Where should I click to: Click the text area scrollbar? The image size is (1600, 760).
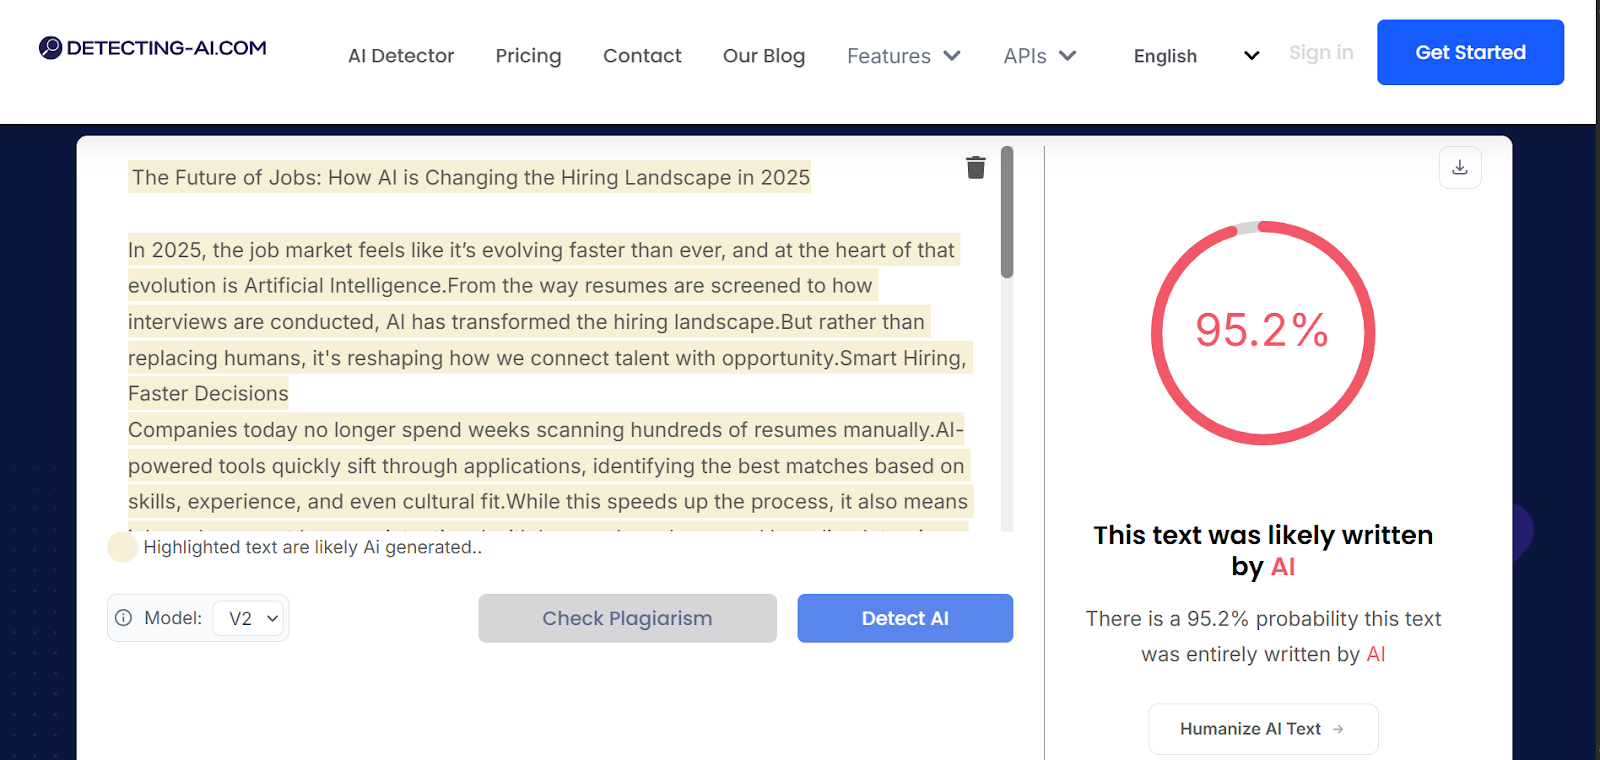1007,213
